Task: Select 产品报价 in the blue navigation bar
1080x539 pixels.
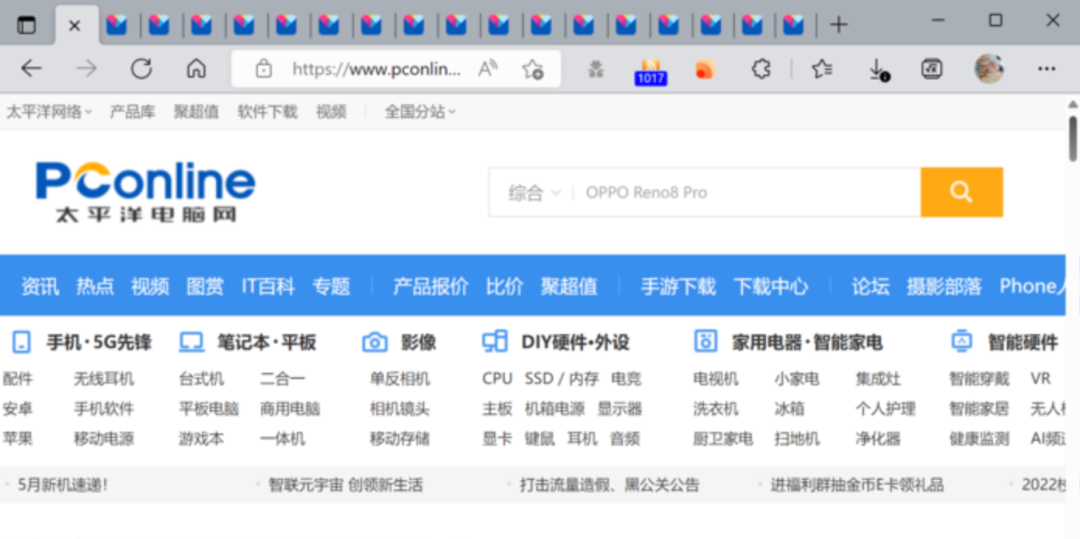Action: click(x=430, y=286)
